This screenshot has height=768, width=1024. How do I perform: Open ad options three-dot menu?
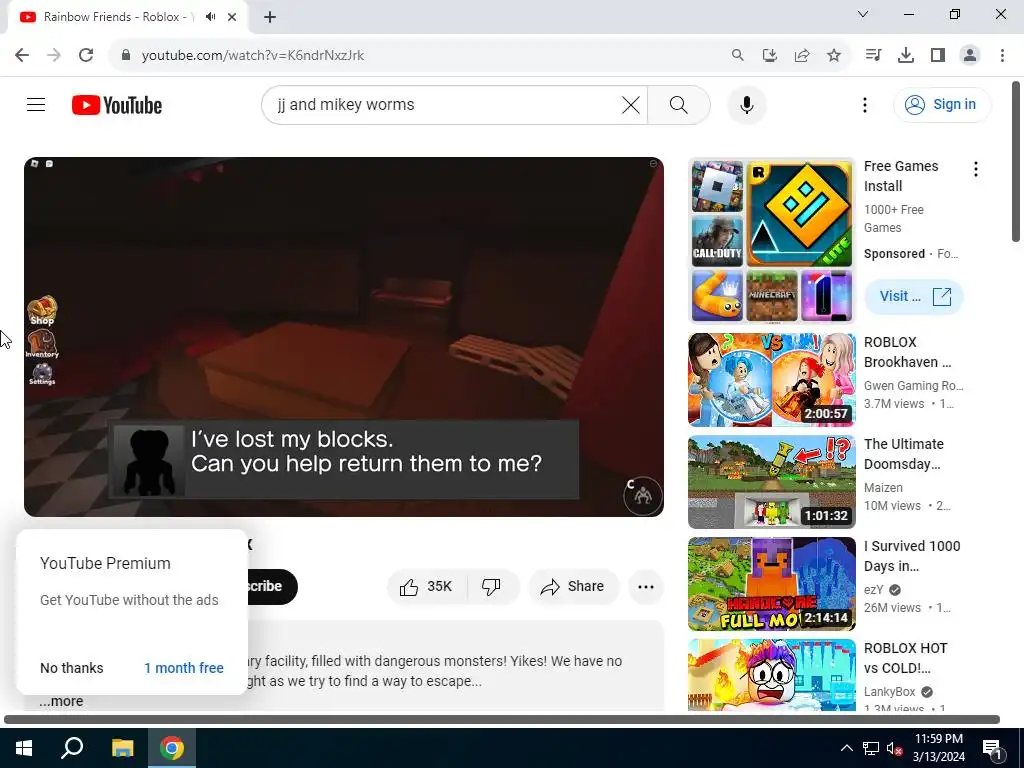click(976, 169)
